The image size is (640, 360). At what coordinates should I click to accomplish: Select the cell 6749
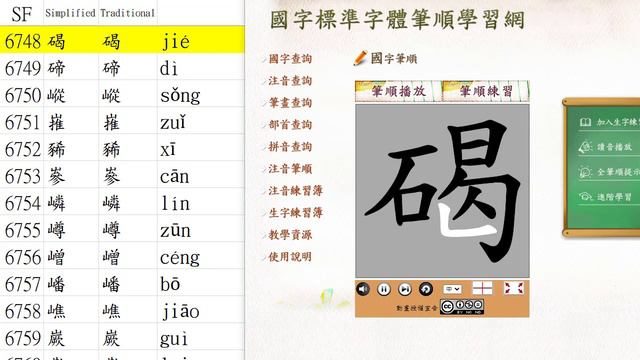22,68
